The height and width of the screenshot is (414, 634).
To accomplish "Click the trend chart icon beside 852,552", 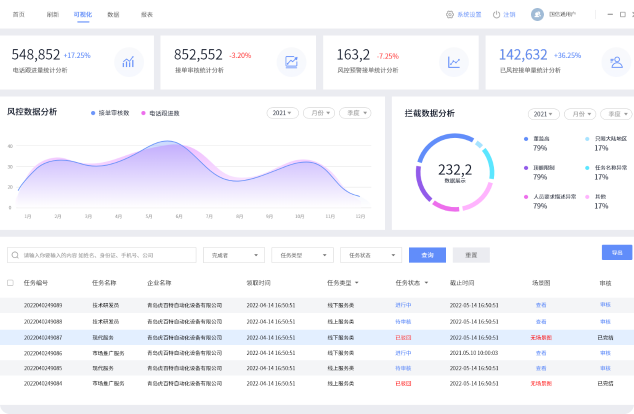I will pyautogui.click(x=291, y=62).
